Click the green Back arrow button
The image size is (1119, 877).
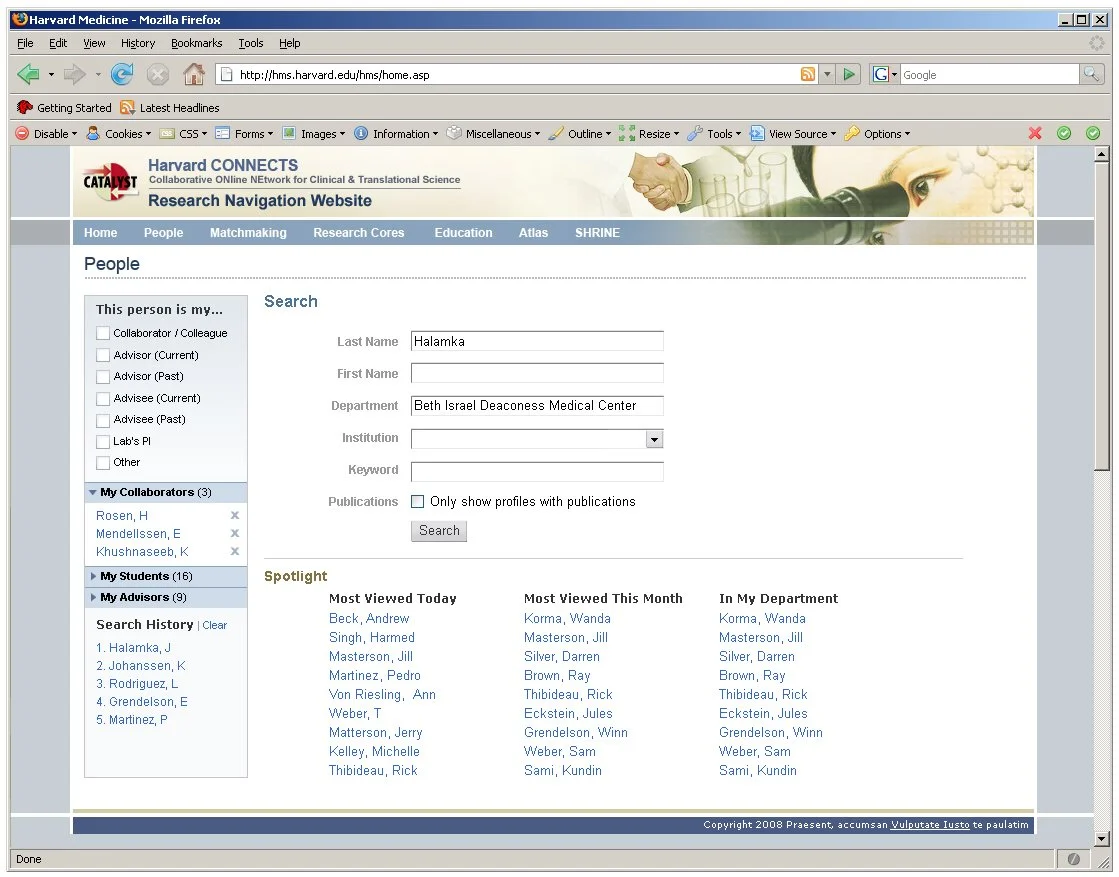(x=29, y=74)
